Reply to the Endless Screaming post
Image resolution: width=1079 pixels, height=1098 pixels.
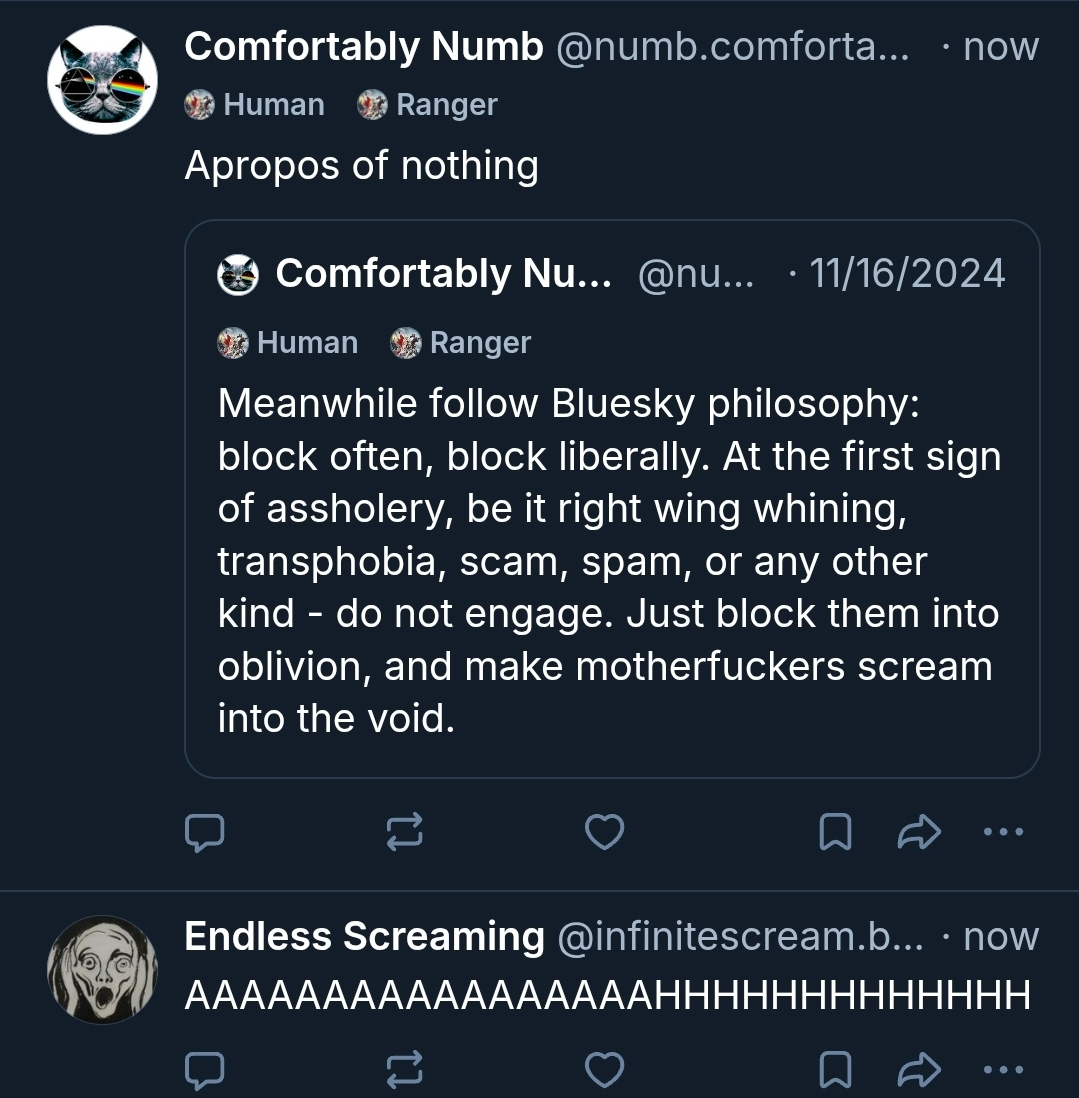click(x=204, y=1070)
